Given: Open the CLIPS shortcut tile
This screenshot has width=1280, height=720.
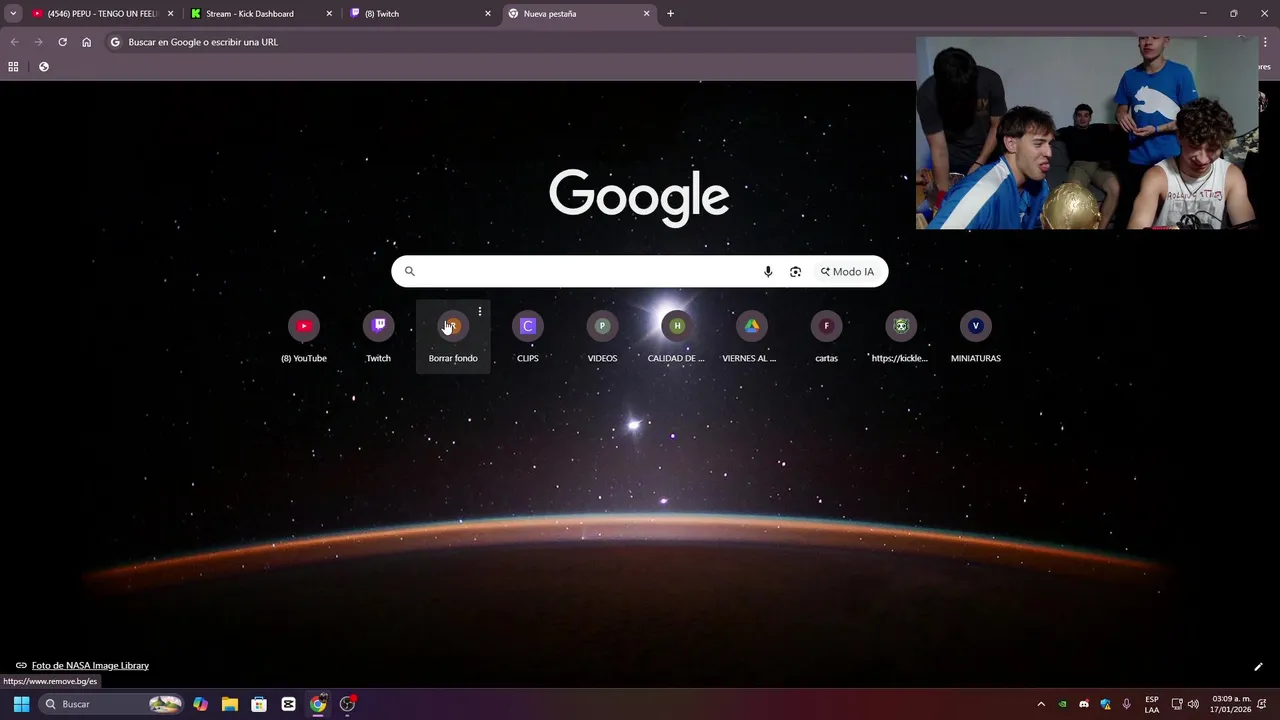Looking at the screenshot, I should pos(528,337).
